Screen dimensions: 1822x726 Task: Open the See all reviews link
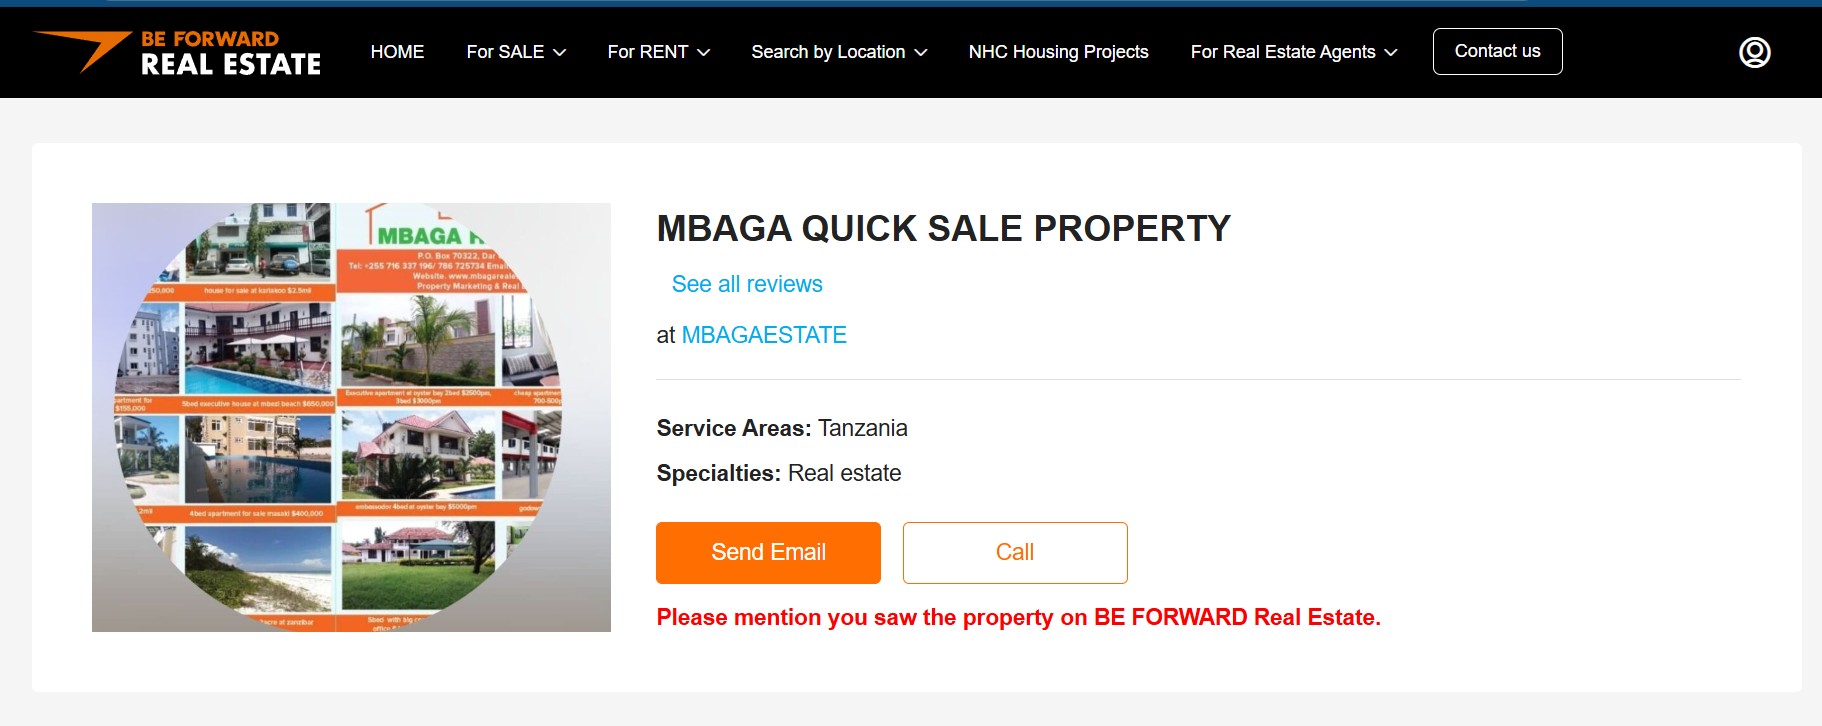747,284
